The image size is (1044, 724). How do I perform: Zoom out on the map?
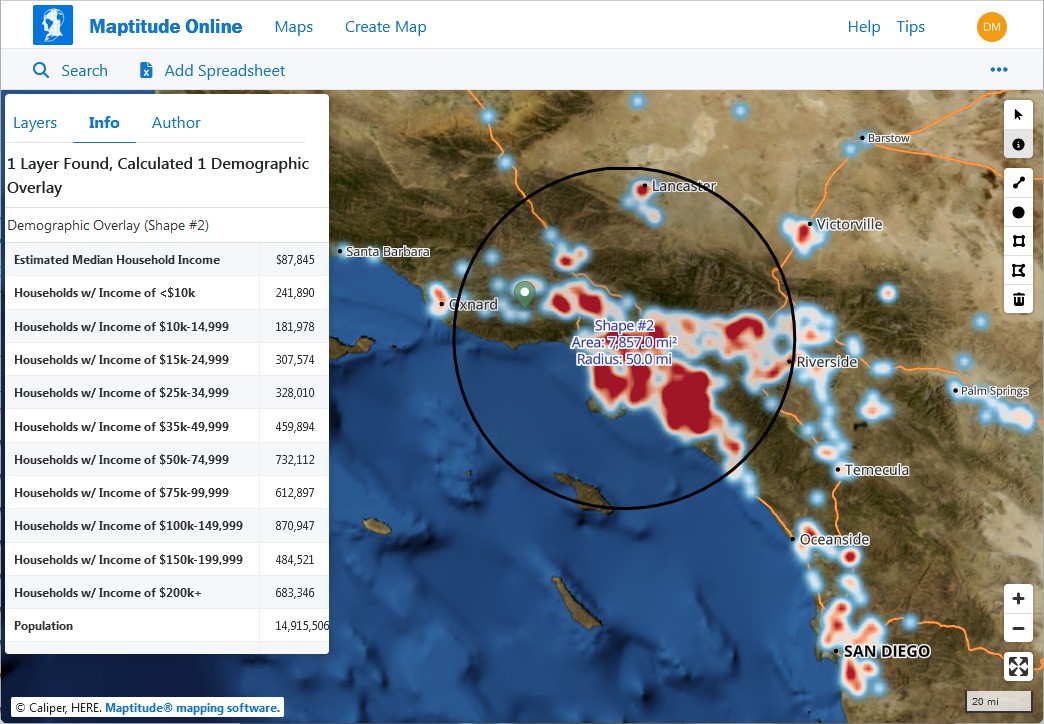pos(1018,629)
